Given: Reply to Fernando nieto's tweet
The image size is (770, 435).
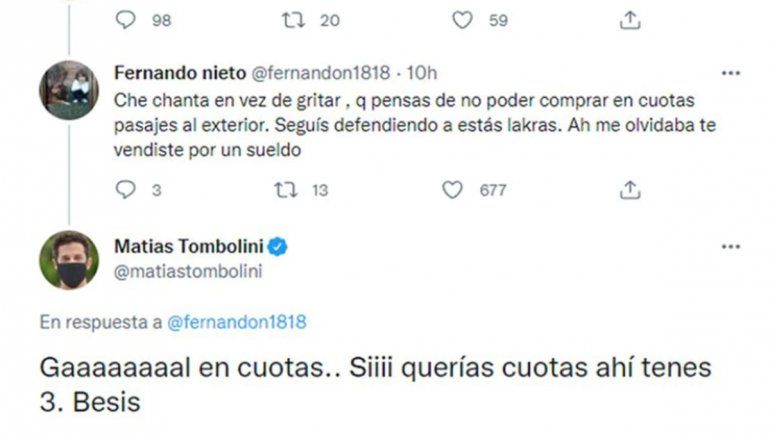Looking at the screenshot, I should (x=125, y=189).
